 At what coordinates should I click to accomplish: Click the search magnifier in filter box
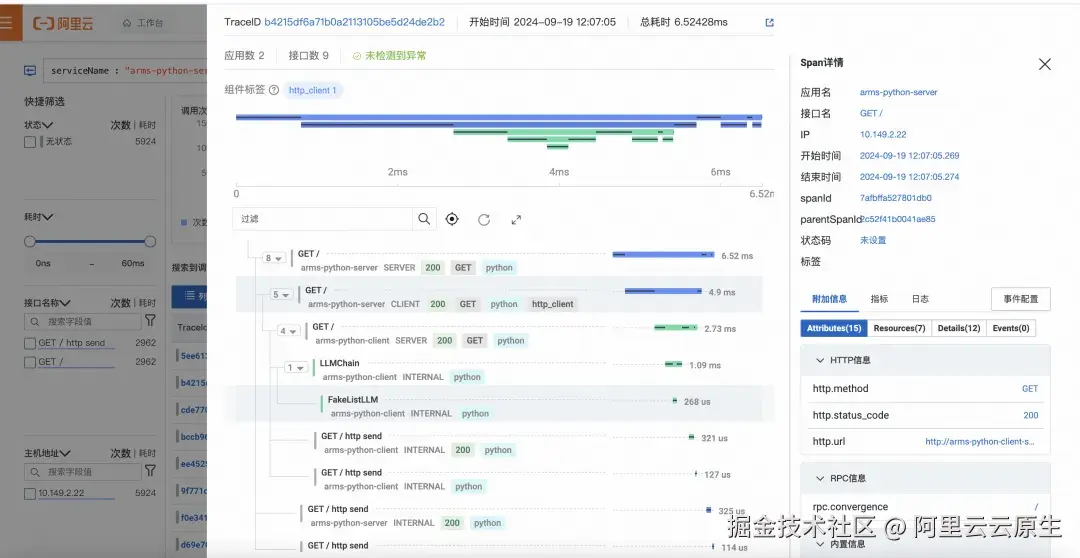(x=424, y=219)
